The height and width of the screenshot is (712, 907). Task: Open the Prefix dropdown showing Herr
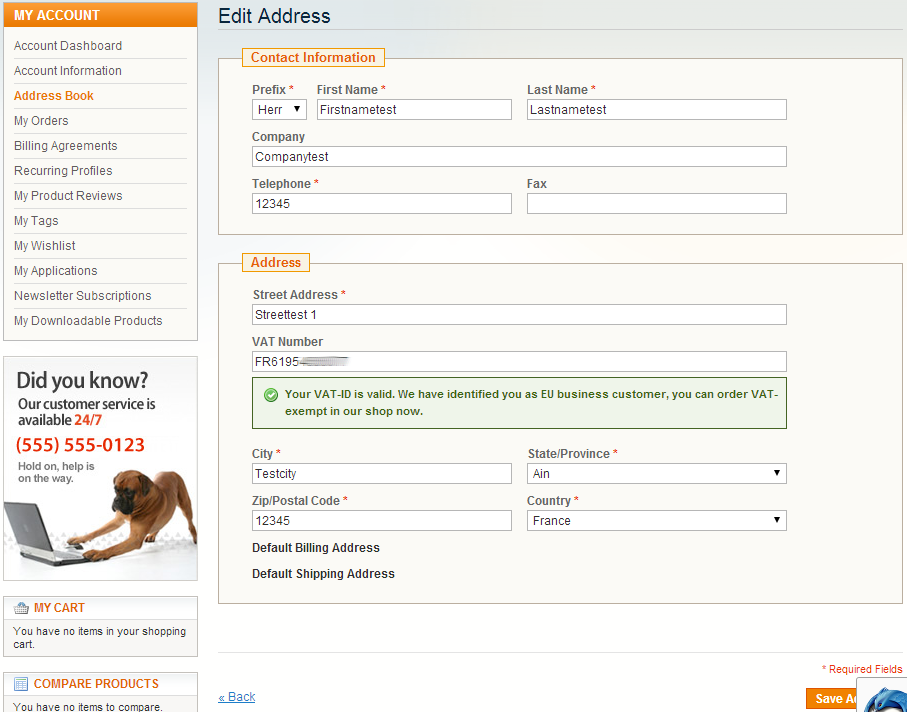(x=279, y=109)
